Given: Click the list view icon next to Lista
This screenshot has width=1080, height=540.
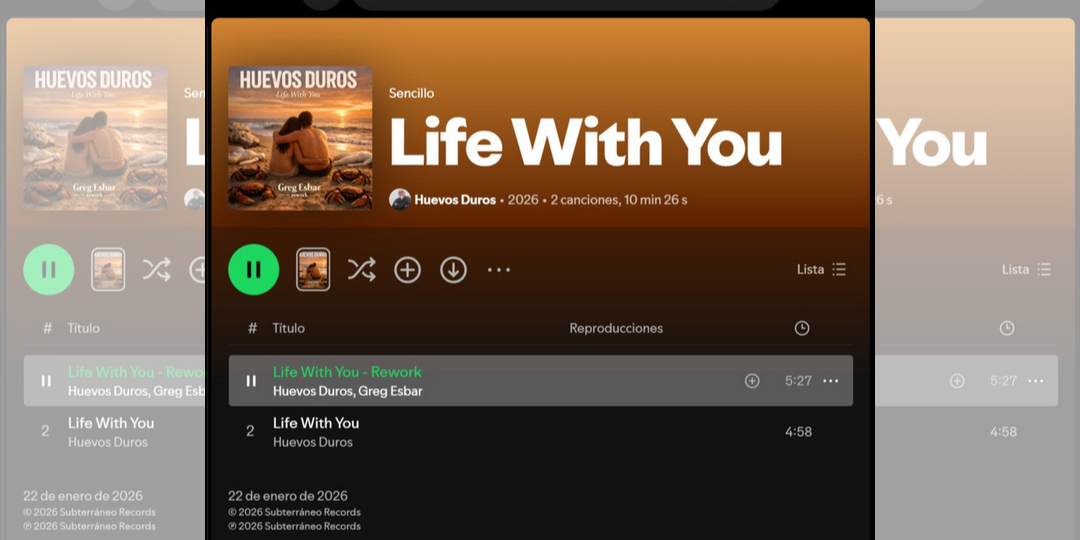Looking at the screenshot, I should click(x=839, y=269).
